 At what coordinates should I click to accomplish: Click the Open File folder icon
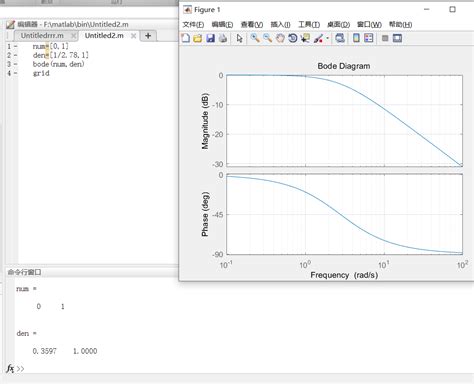tap(198, 38)
